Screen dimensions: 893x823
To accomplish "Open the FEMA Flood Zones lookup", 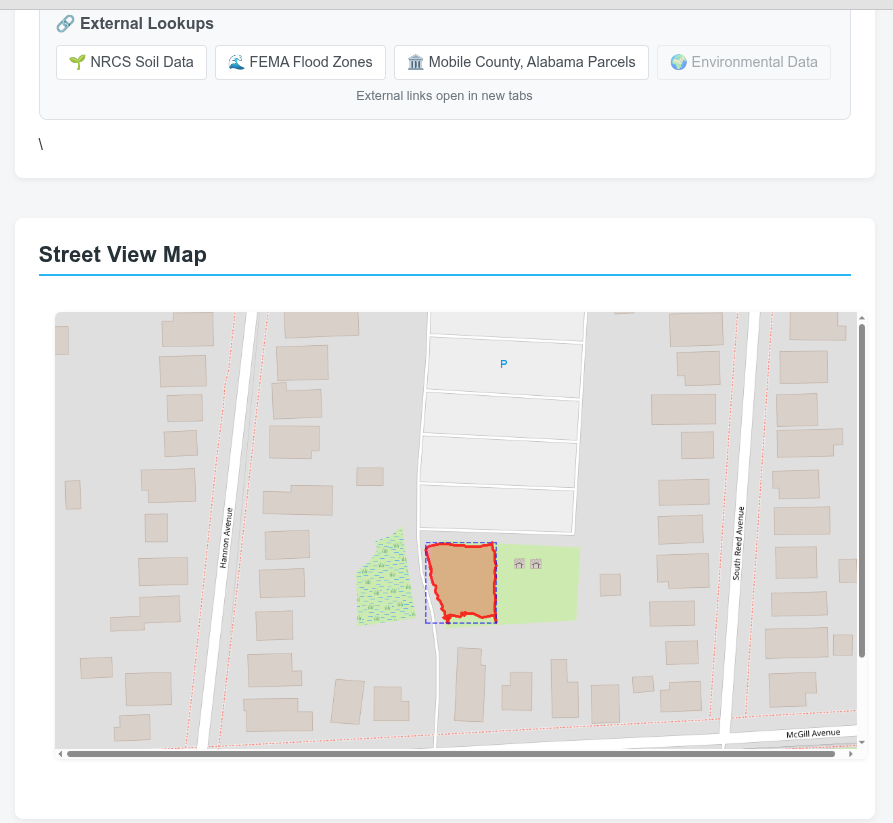I will (300, 62).
